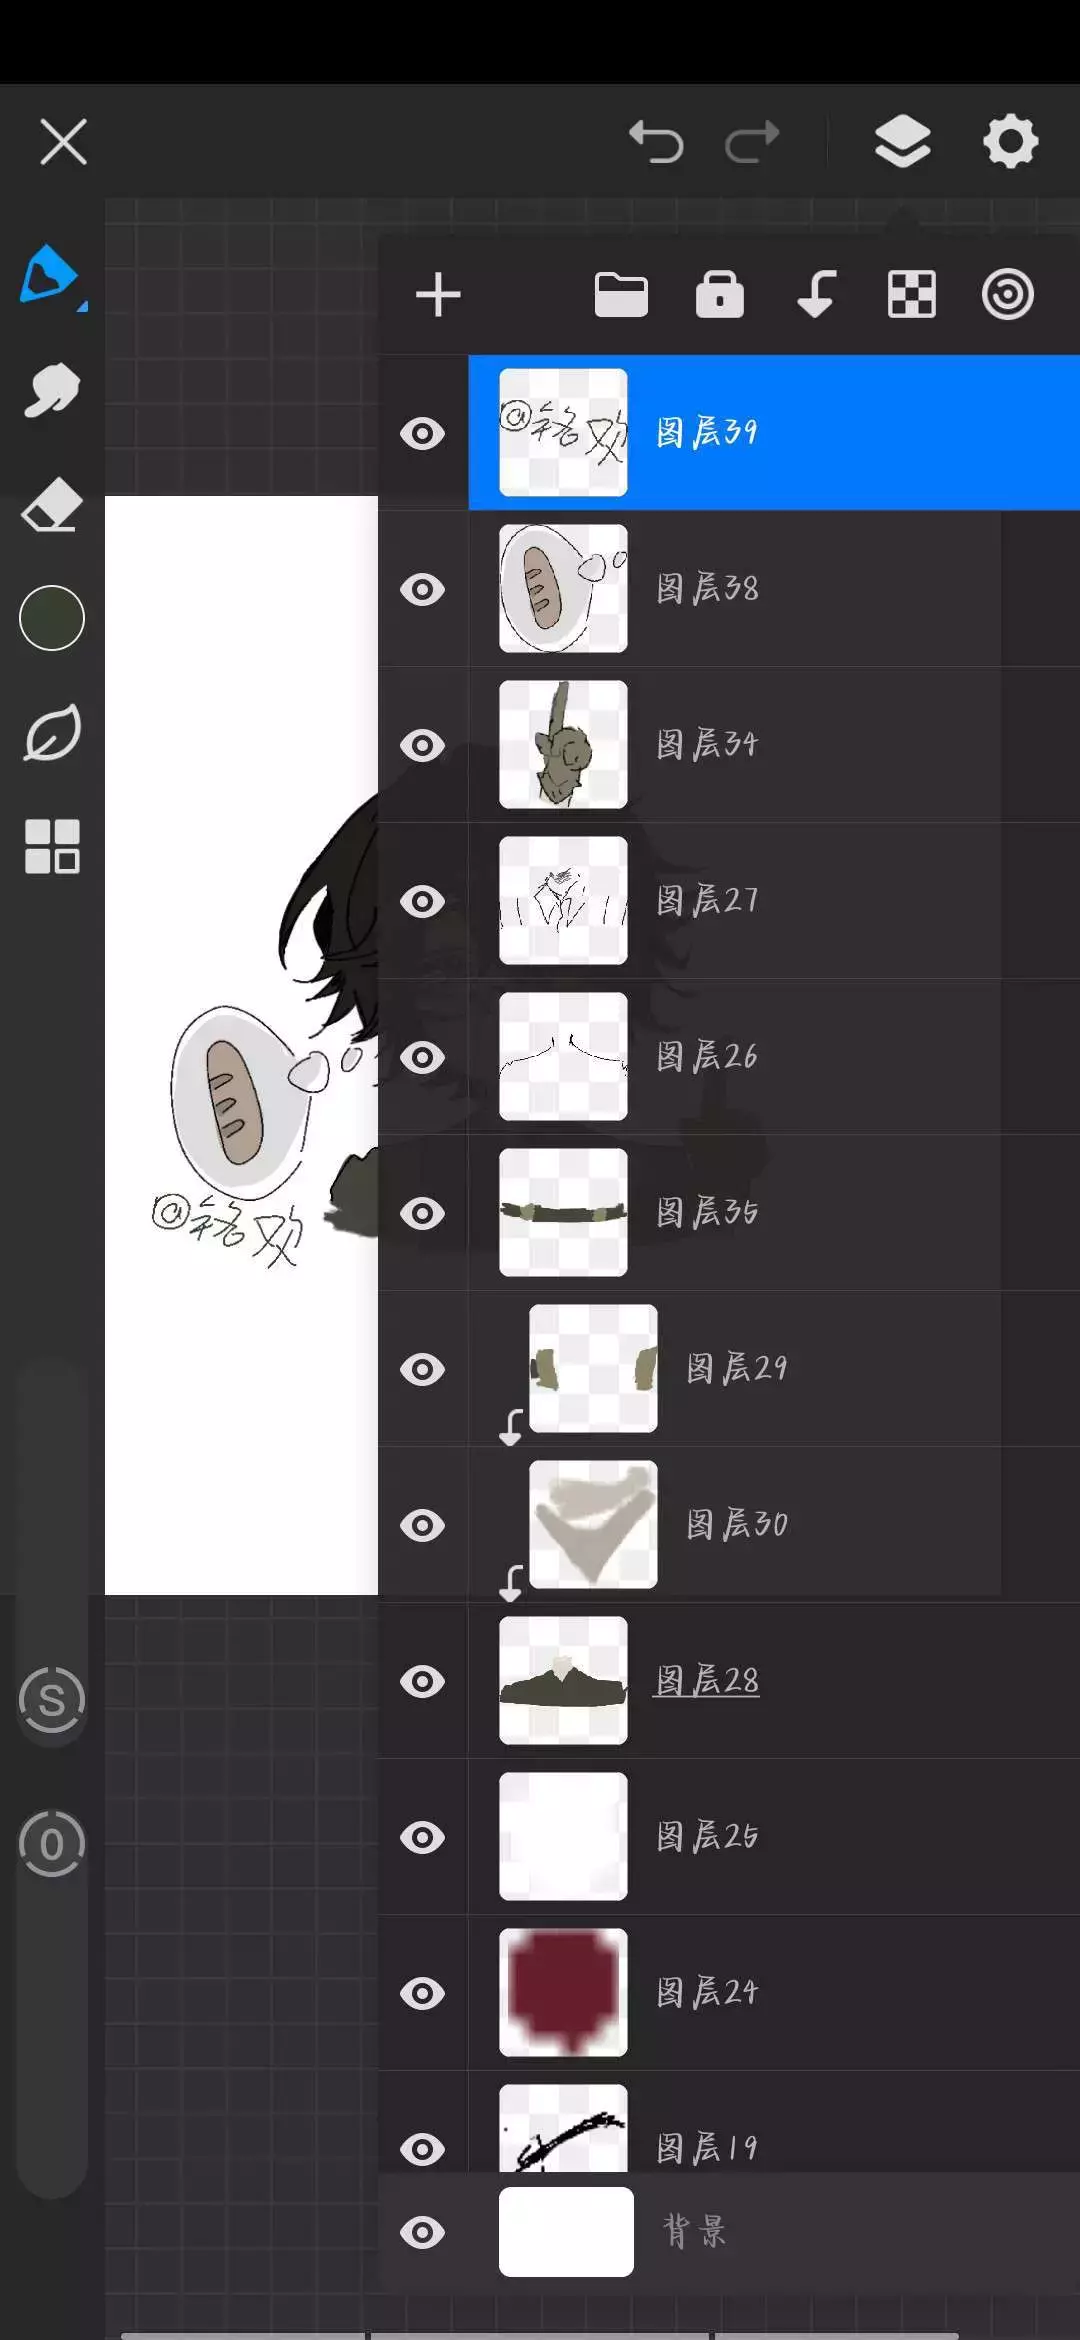Select the smudge tool

pos(51,389)
